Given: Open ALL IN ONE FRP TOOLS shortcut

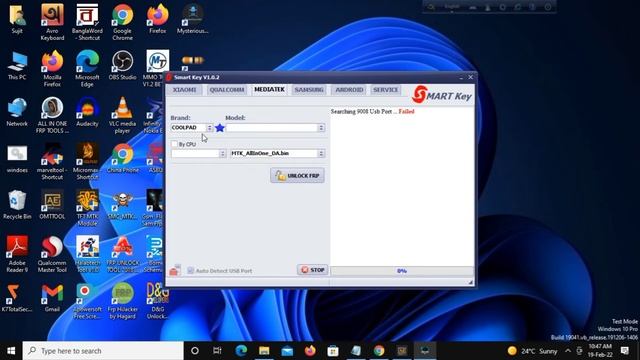Looking at the screenshot, I should tap(52, 115).
